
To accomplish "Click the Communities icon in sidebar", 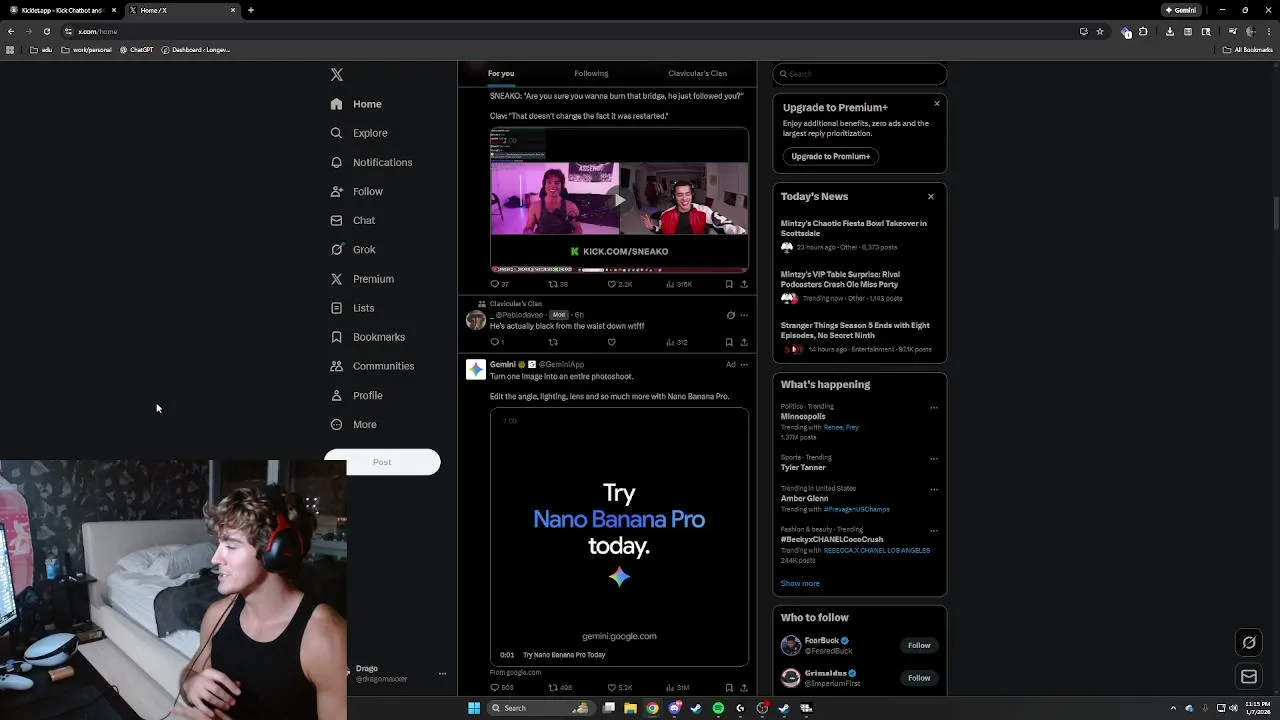I will (x=337, y=366).
